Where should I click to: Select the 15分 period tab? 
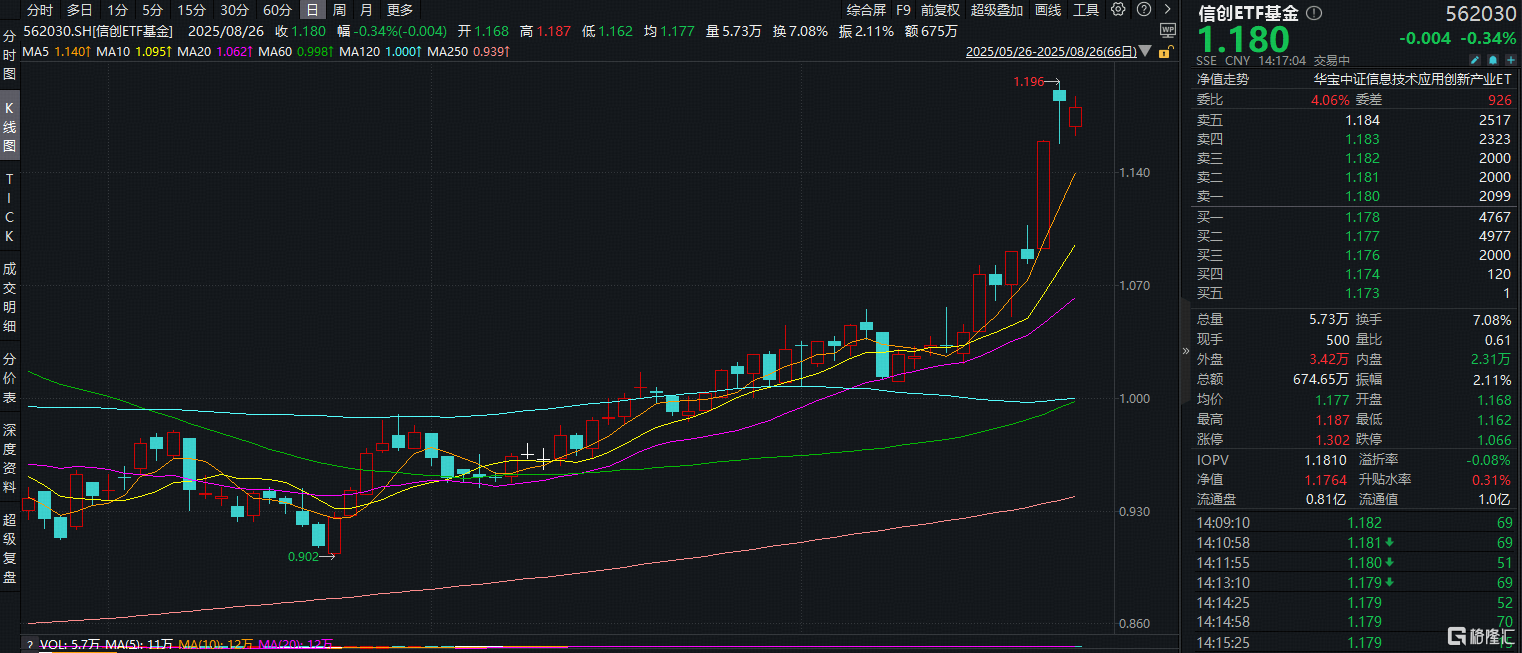tap(190, 10)
